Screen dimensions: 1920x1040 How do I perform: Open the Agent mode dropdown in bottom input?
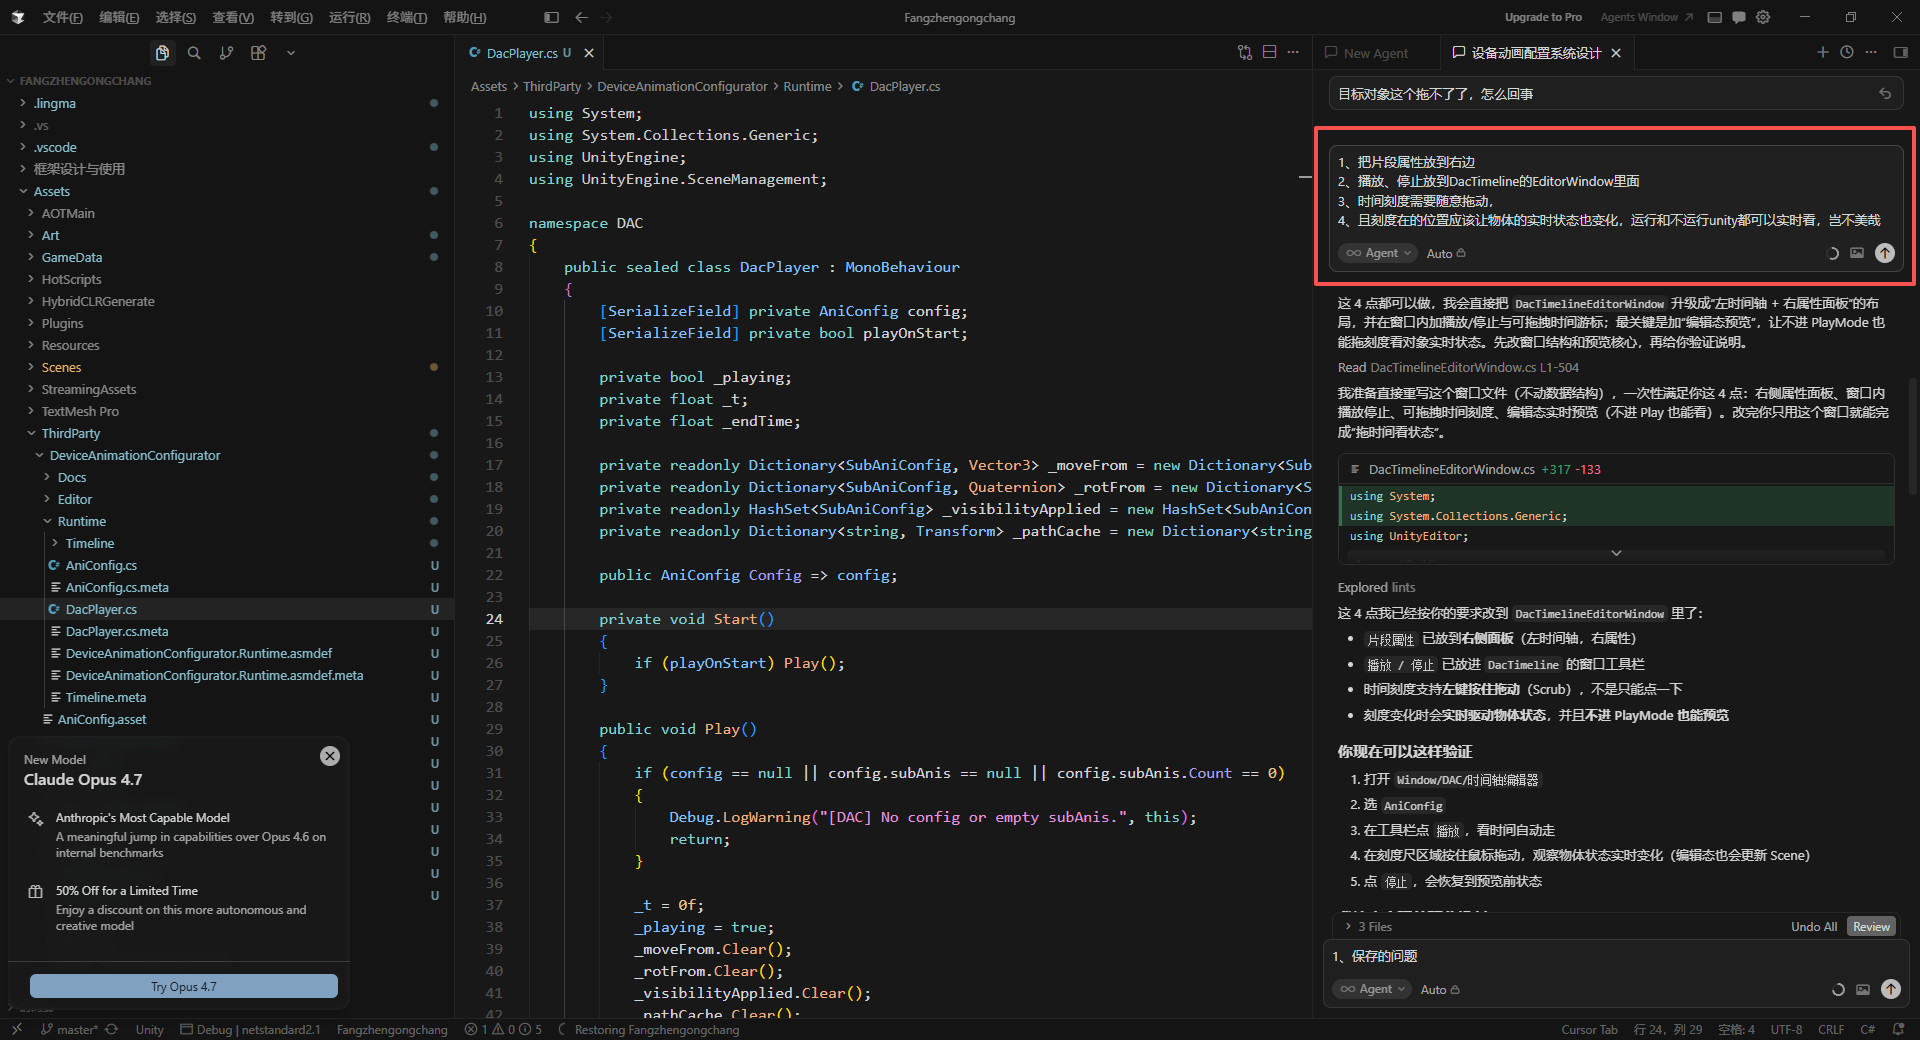pos(1372,989)
